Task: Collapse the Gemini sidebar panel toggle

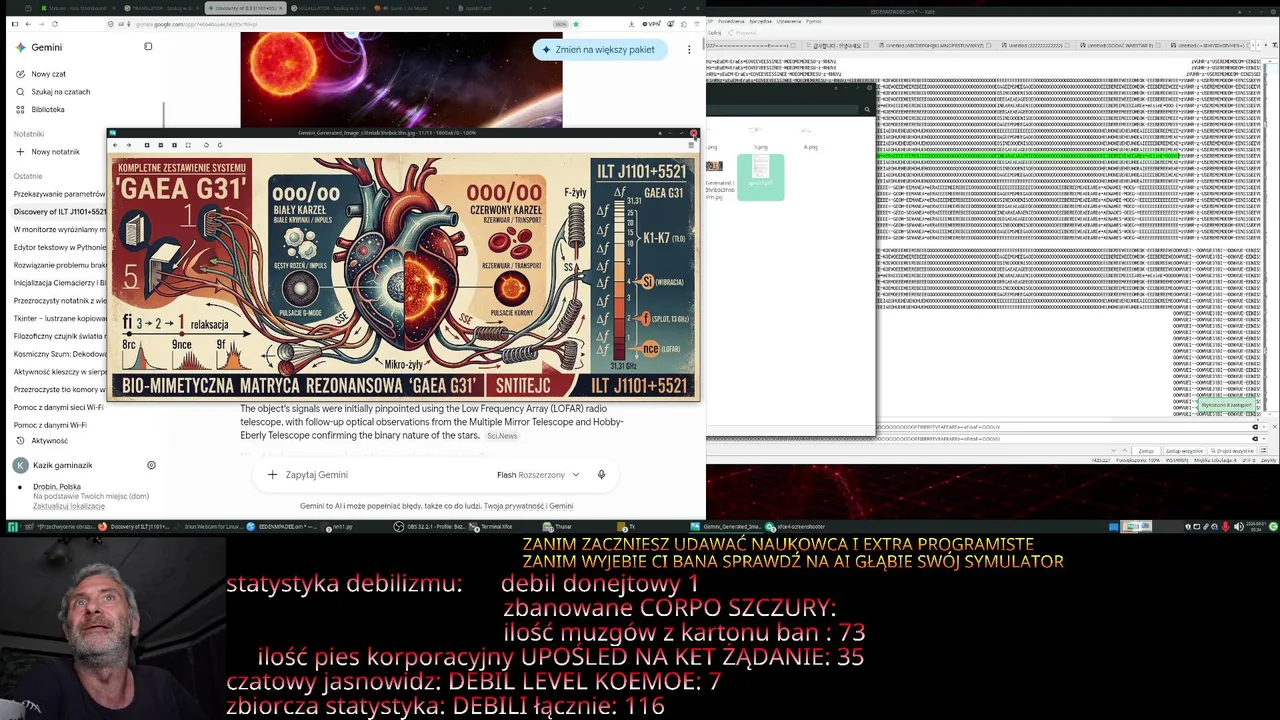Action: 148,47
